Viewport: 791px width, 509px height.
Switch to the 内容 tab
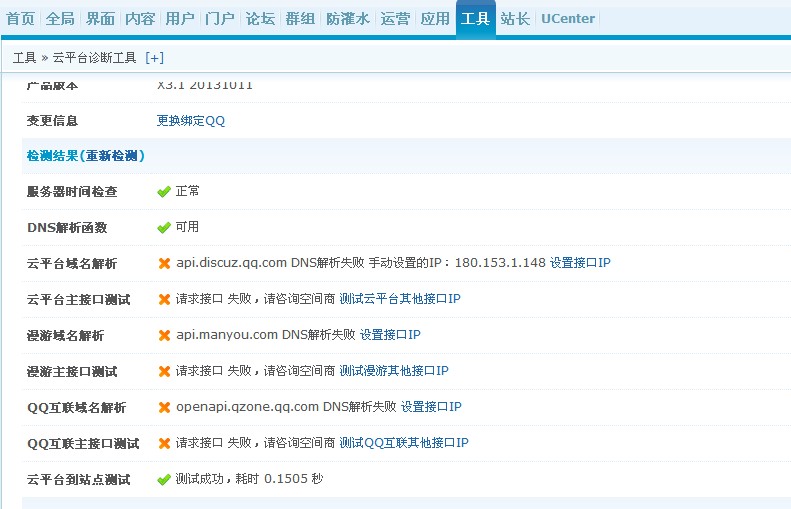[140, 19]
